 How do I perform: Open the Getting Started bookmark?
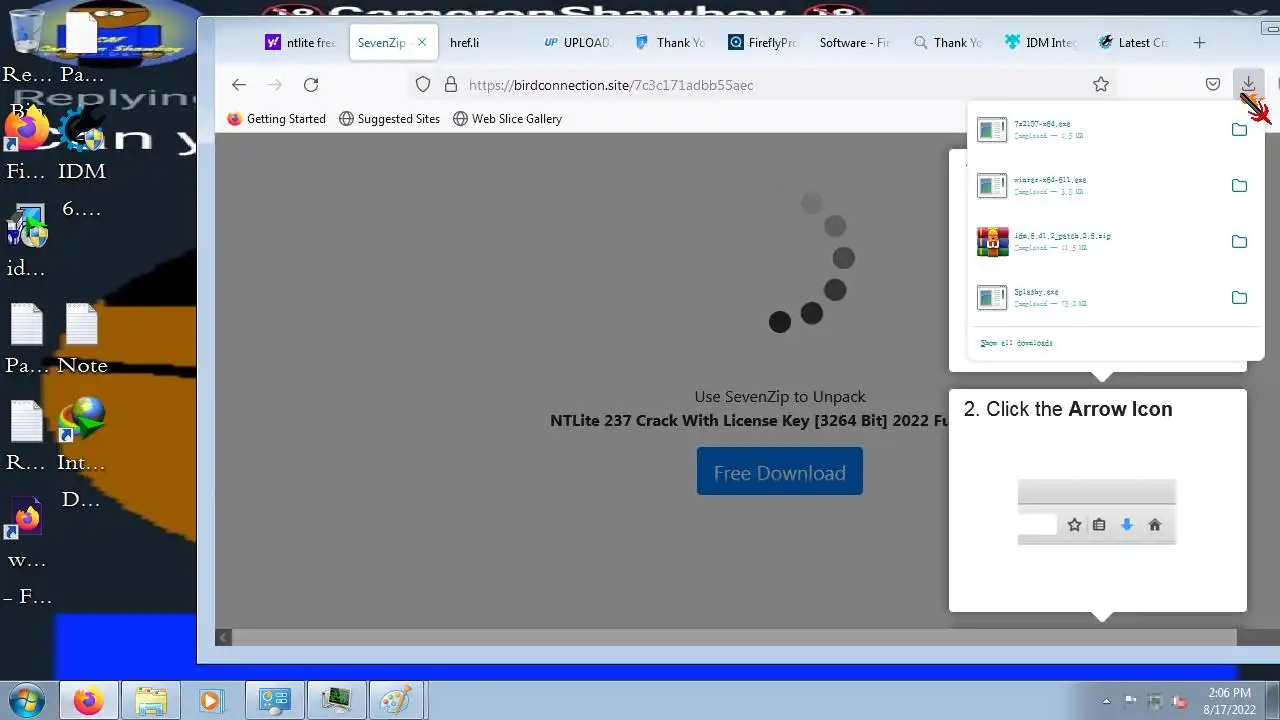click(x=276, y=119)
